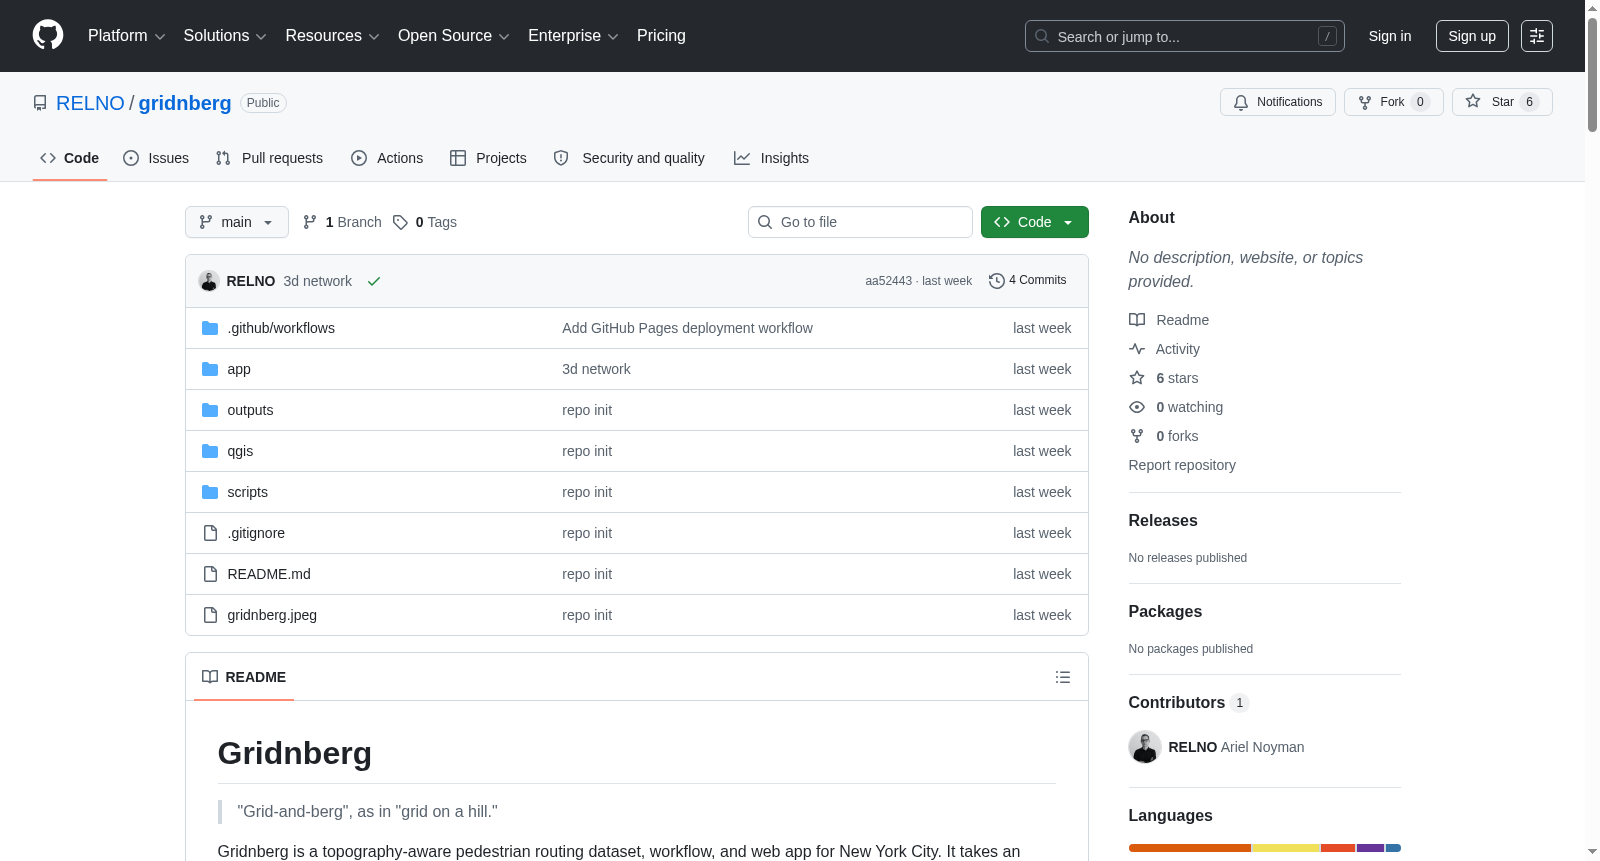Click the tag icon next to Tags
Image resolution: width=1600 pixels, height=861 pixels.
coord(400,222)
